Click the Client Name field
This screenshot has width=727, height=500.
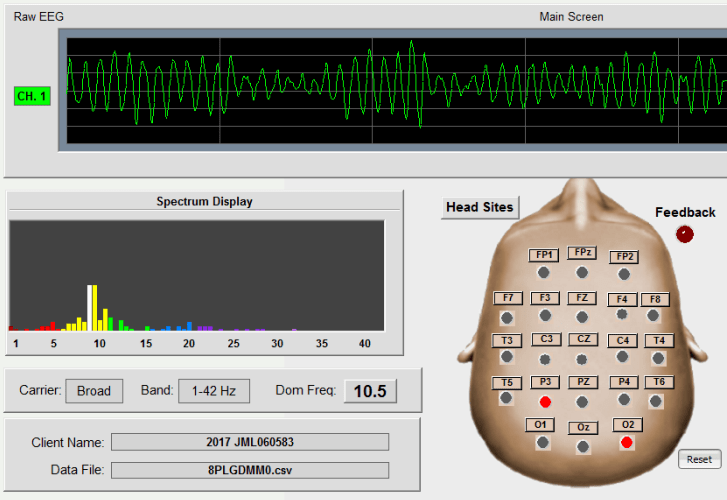pyautogui.click(x=249, y=442)
